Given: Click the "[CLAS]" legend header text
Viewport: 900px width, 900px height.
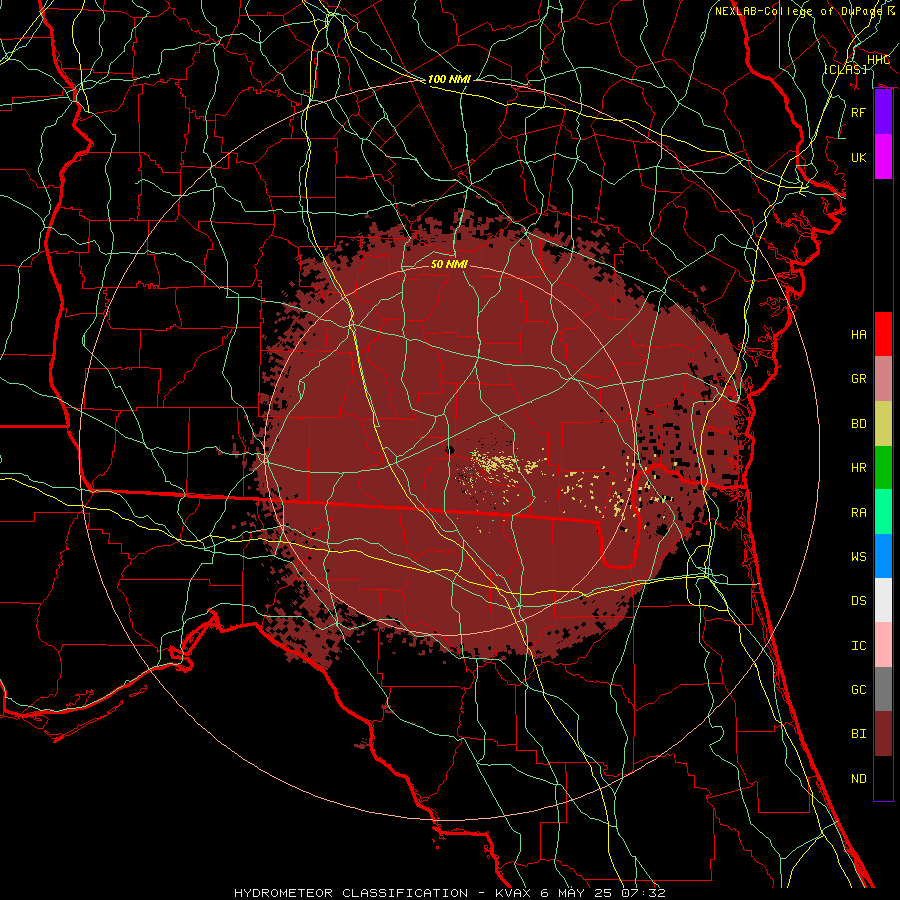Looking at the screenshot, I should point(845,69).
